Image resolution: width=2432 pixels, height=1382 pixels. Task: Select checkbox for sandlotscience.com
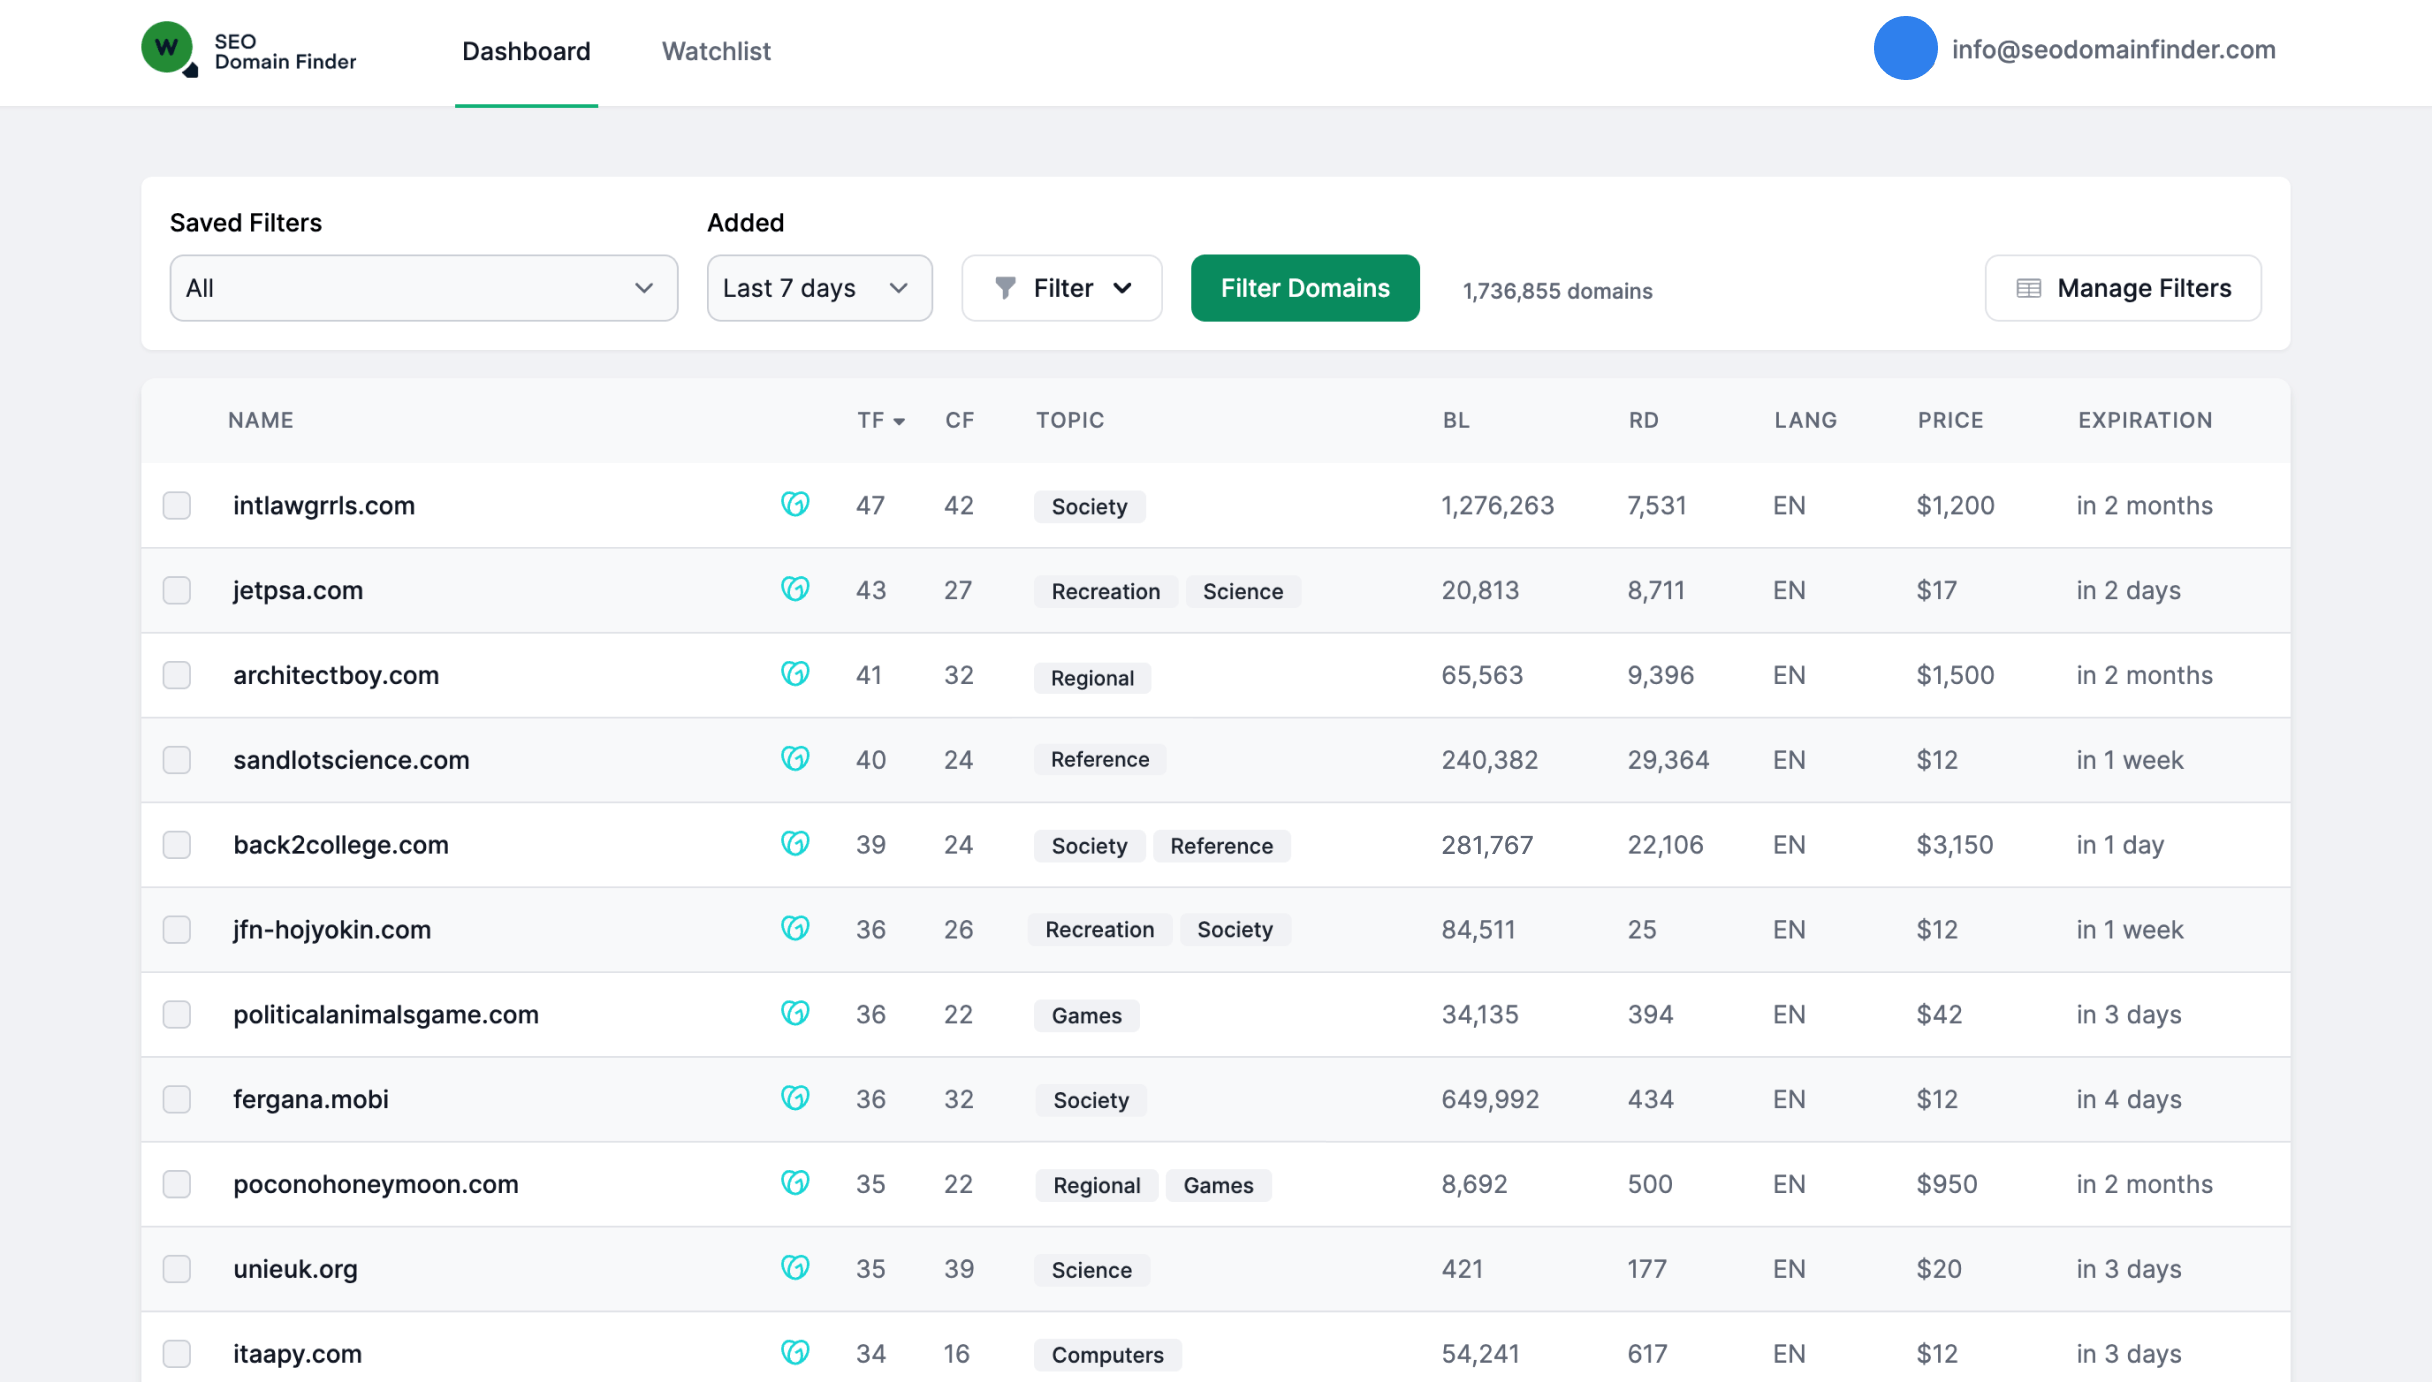coord(177,760)
